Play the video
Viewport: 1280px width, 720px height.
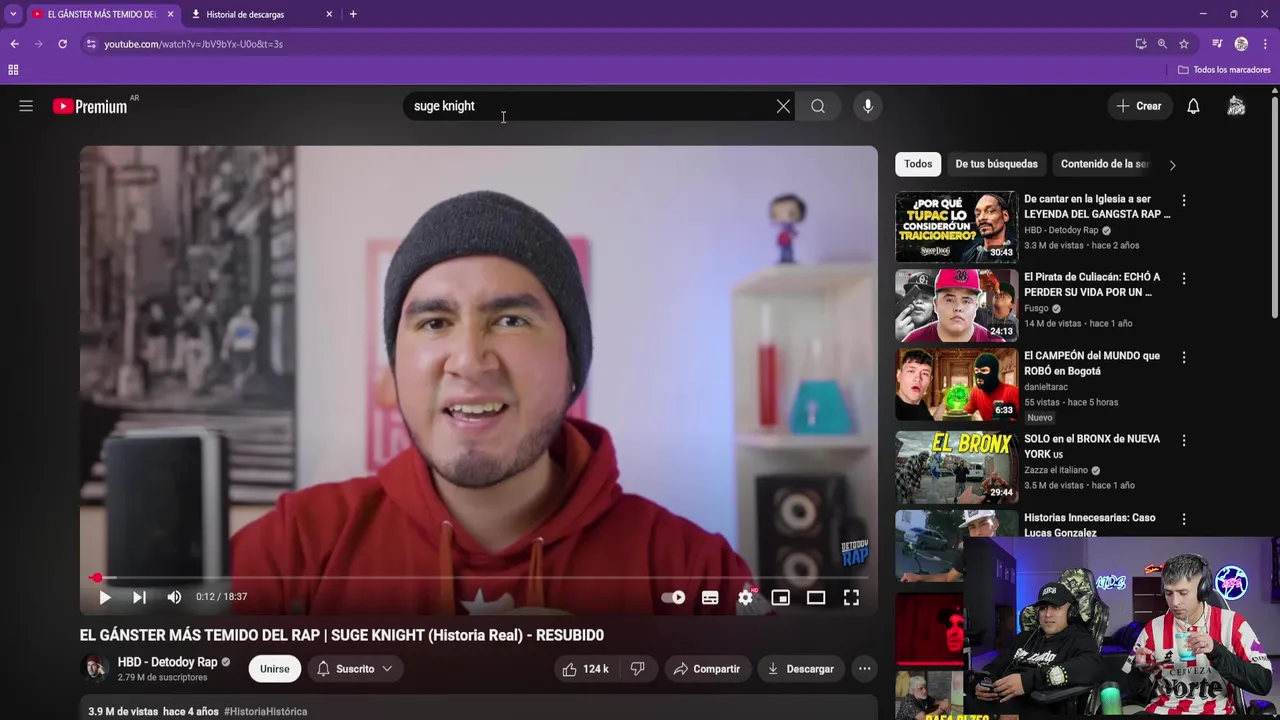[104, 597]
